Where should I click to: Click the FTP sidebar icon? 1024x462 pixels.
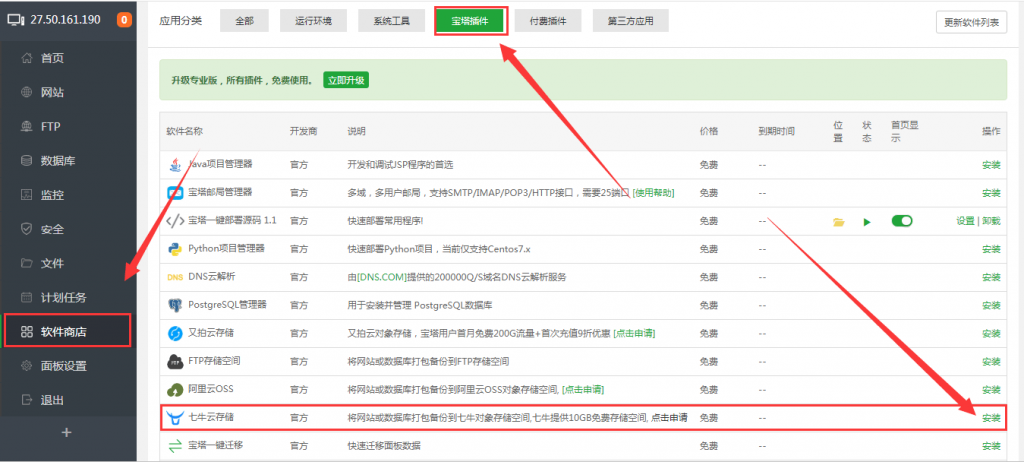point(27,126)
